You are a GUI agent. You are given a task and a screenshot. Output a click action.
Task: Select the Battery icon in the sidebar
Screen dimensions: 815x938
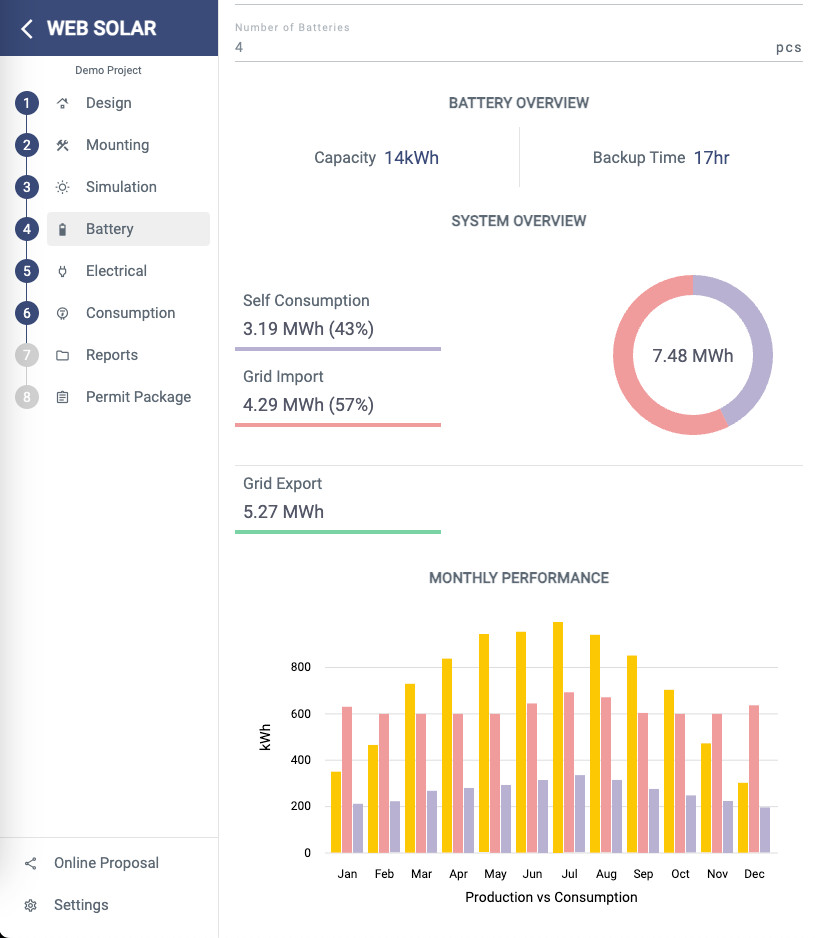62,229
